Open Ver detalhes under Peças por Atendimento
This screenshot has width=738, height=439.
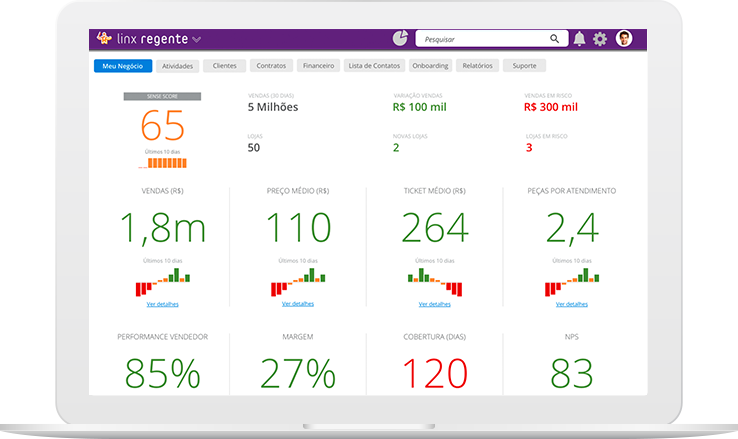click(x=571, y=303)
